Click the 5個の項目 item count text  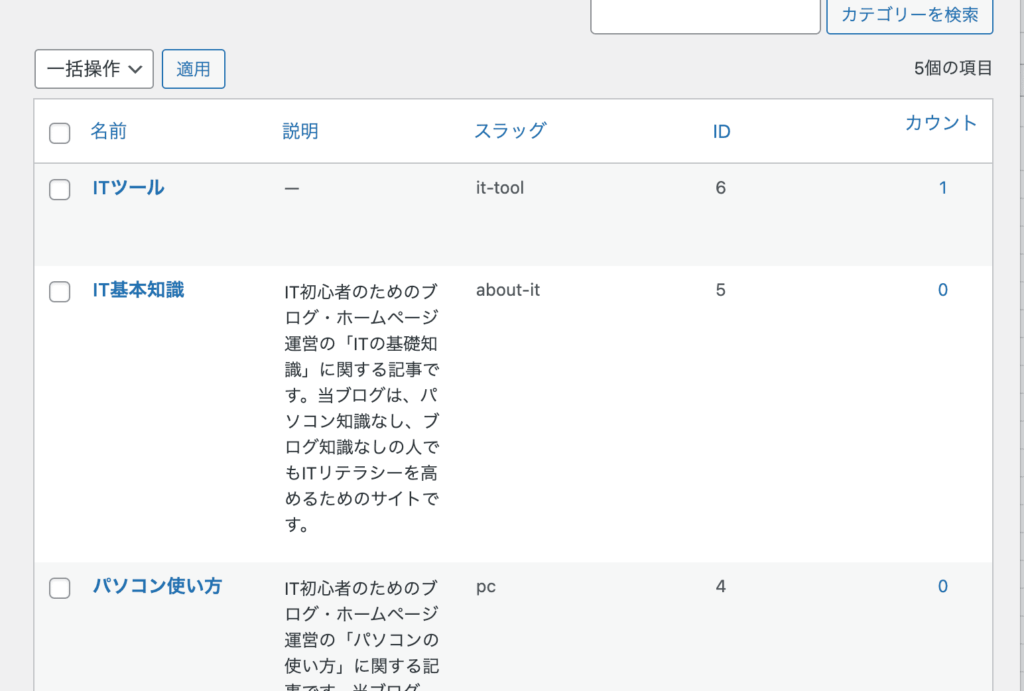(x=953, y=68)
